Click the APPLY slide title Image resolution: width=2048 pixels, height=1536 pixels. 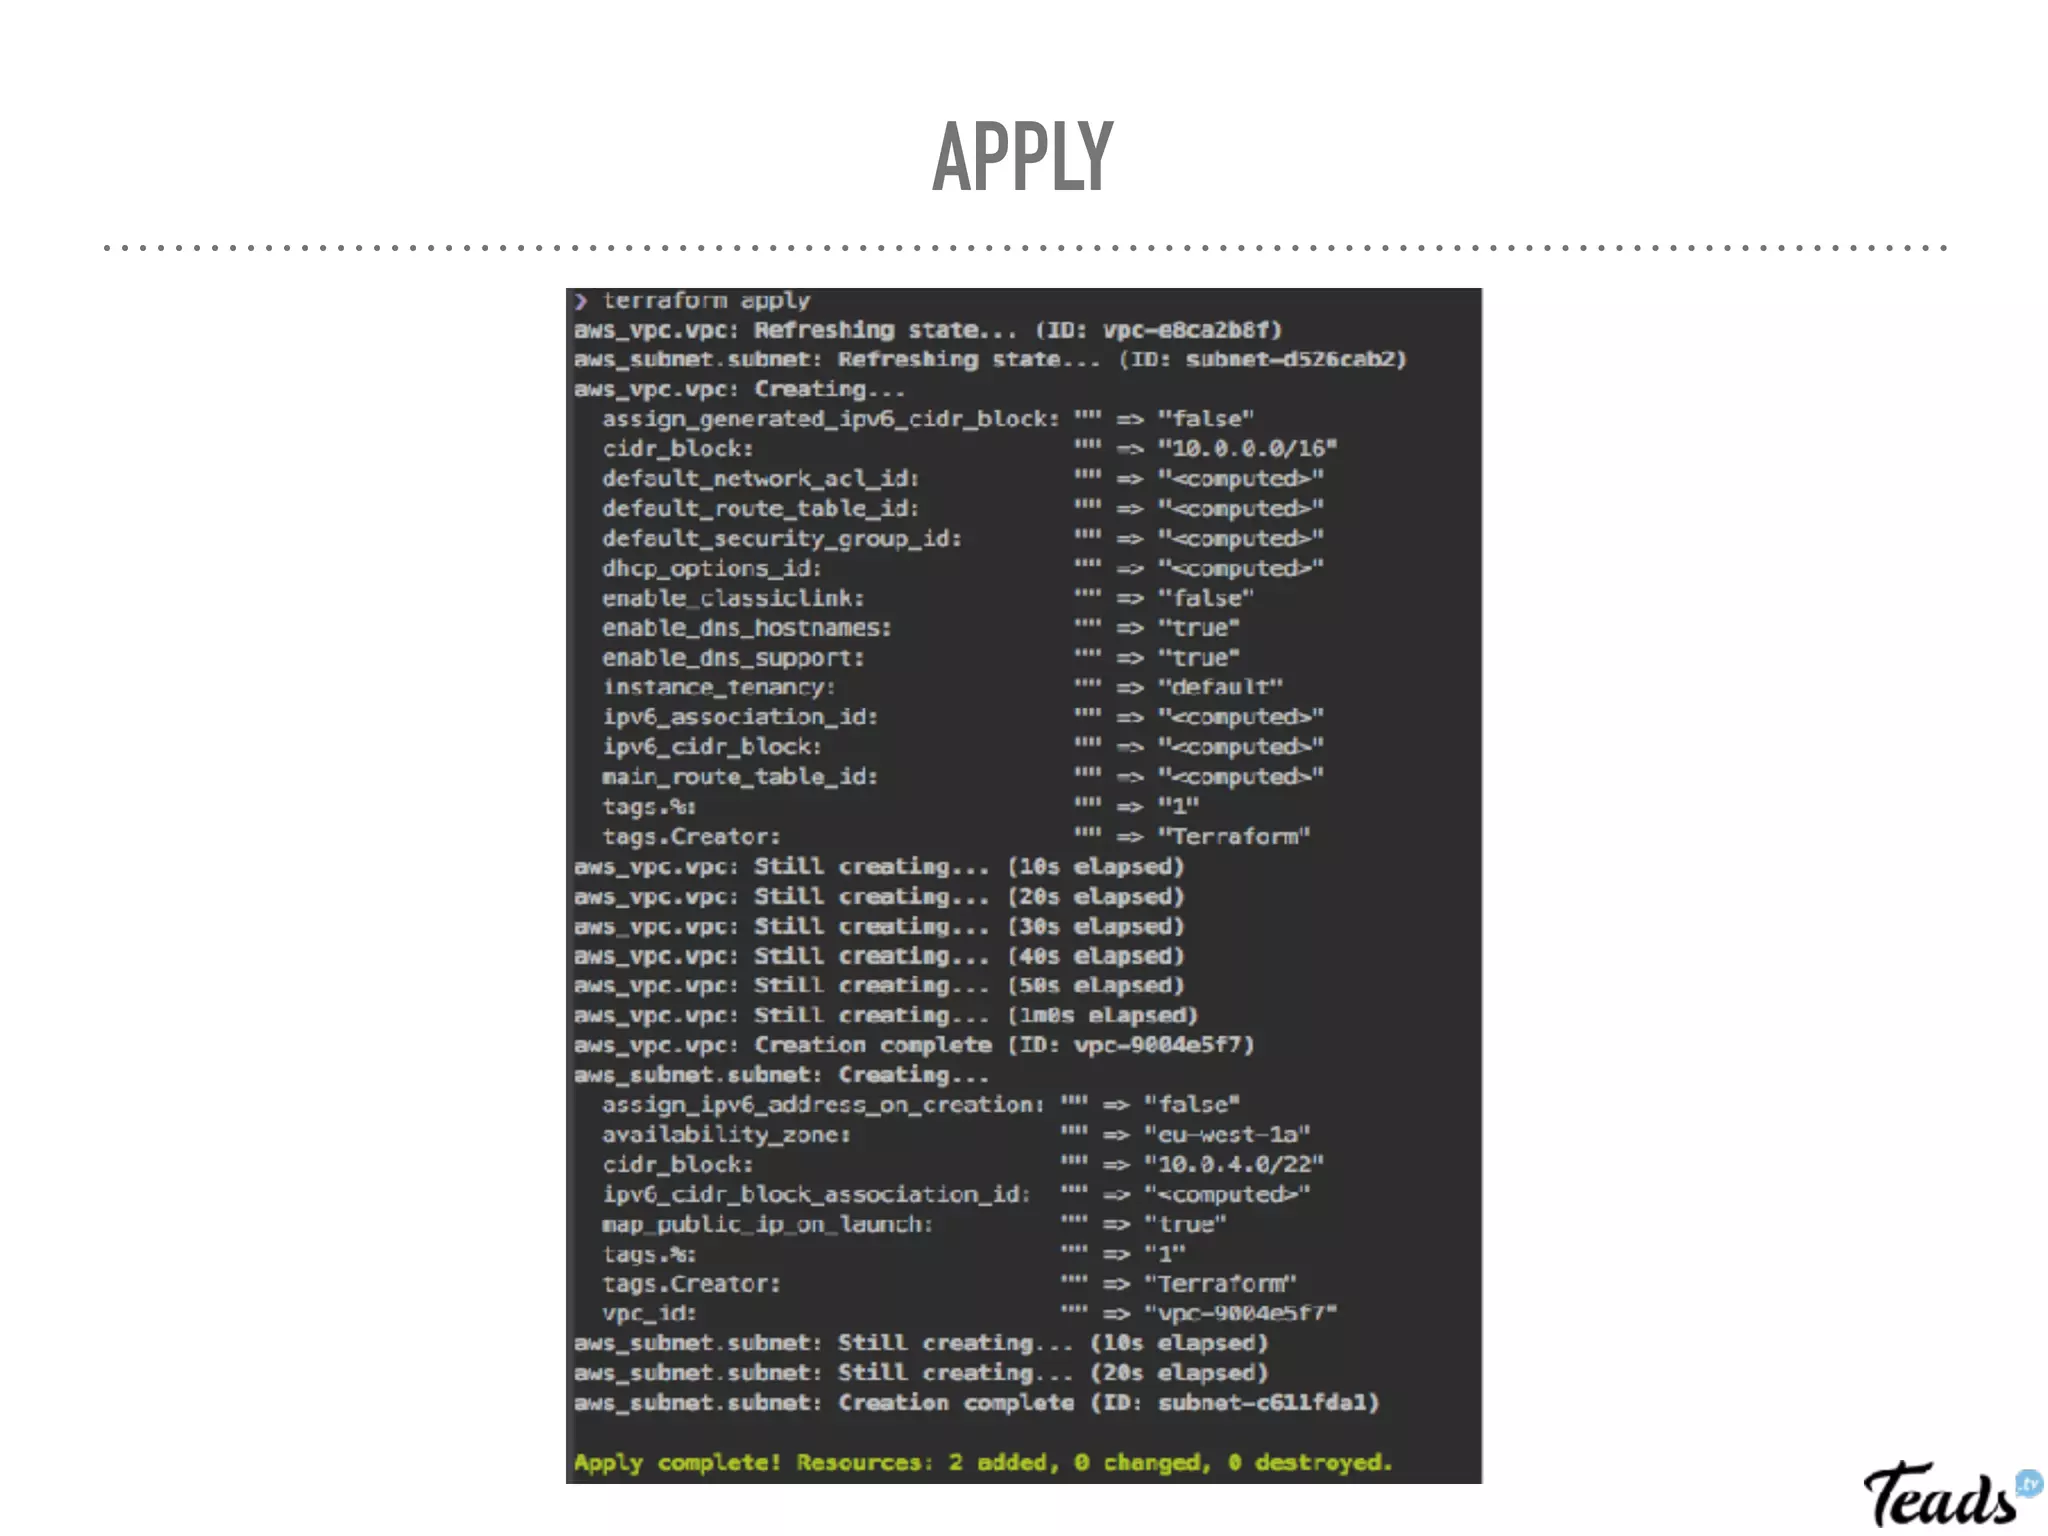point(1023,155)
